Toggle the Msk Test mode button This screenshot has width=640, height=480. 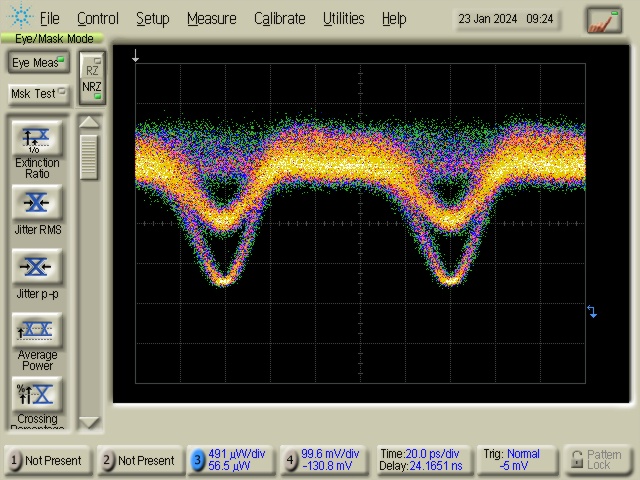[38, 94]
